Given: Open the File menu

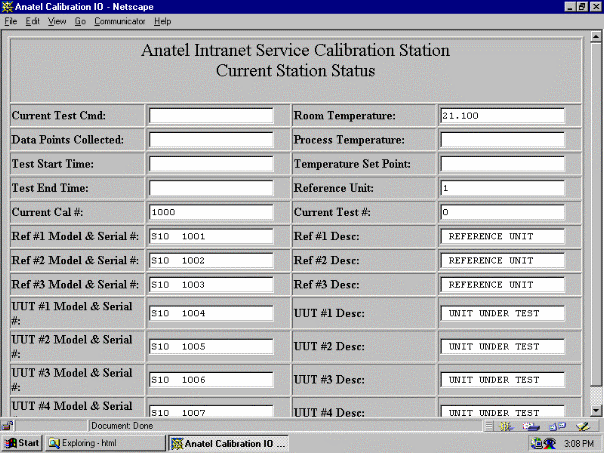Looking at the screenshot, I should pyautogui.click(x=10, y=21).
